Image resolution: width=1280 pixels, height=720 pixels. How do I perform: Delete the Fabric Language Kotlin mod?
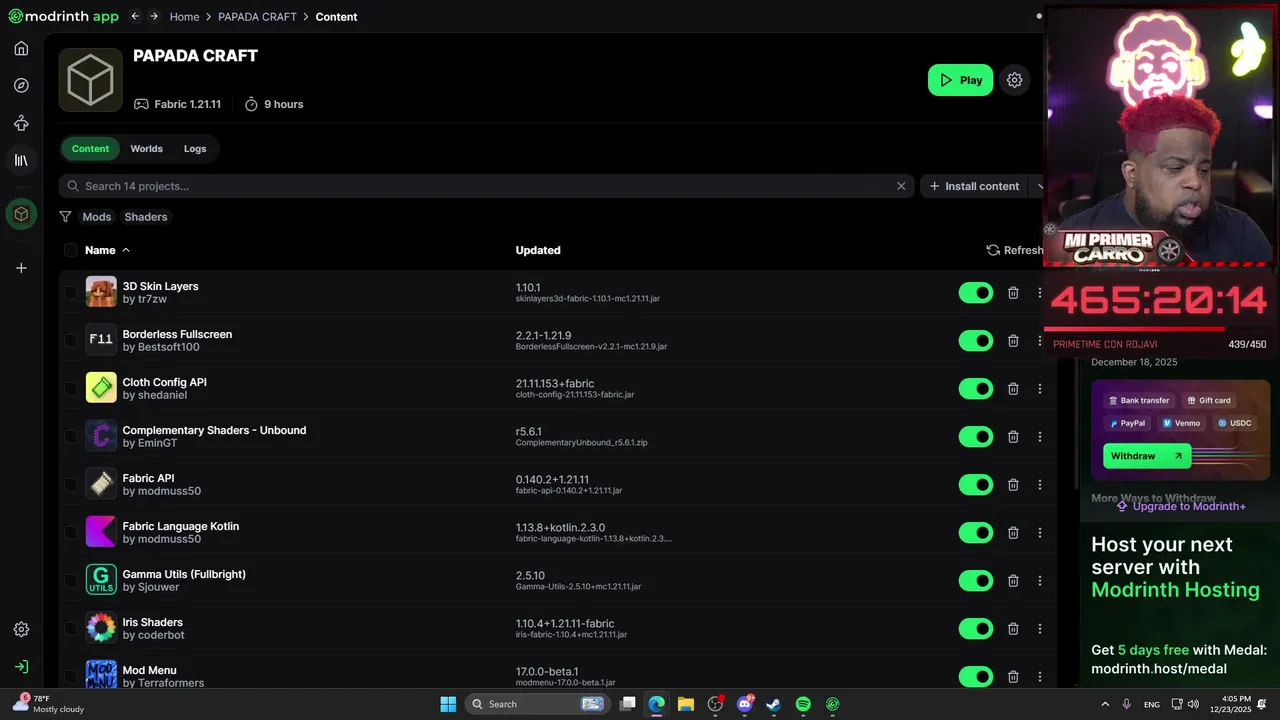pos(1013,533)
